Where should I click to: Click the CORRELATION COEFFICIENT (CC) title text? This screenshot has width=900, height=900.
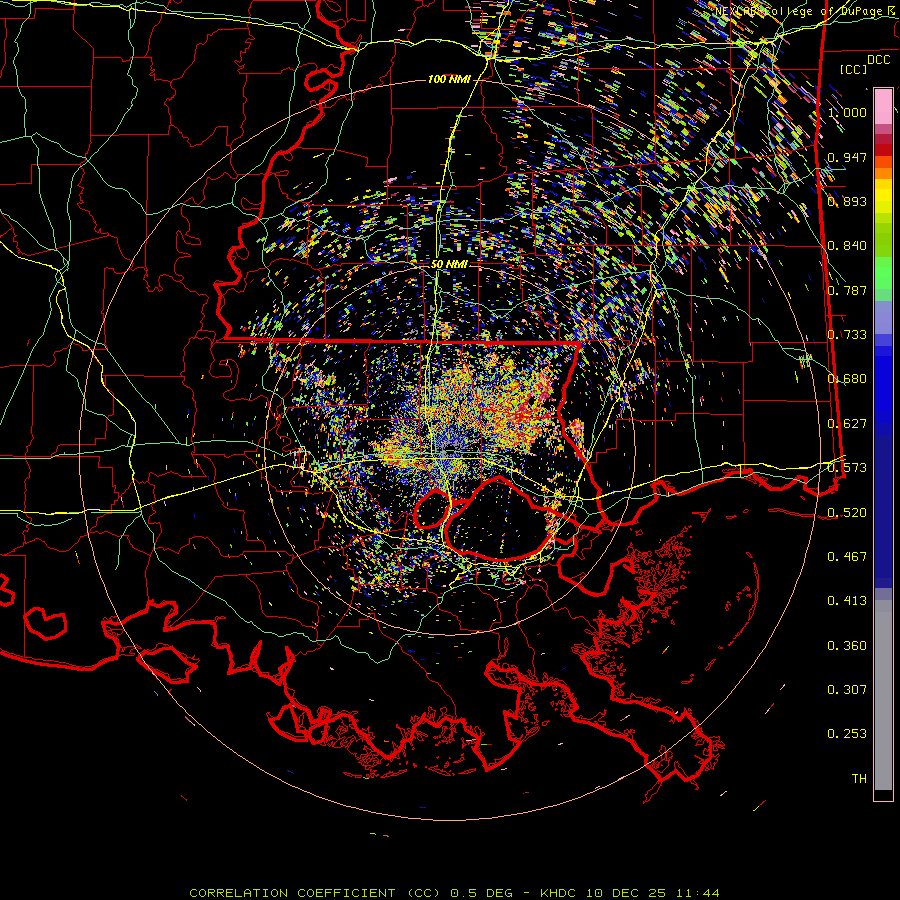315,893
